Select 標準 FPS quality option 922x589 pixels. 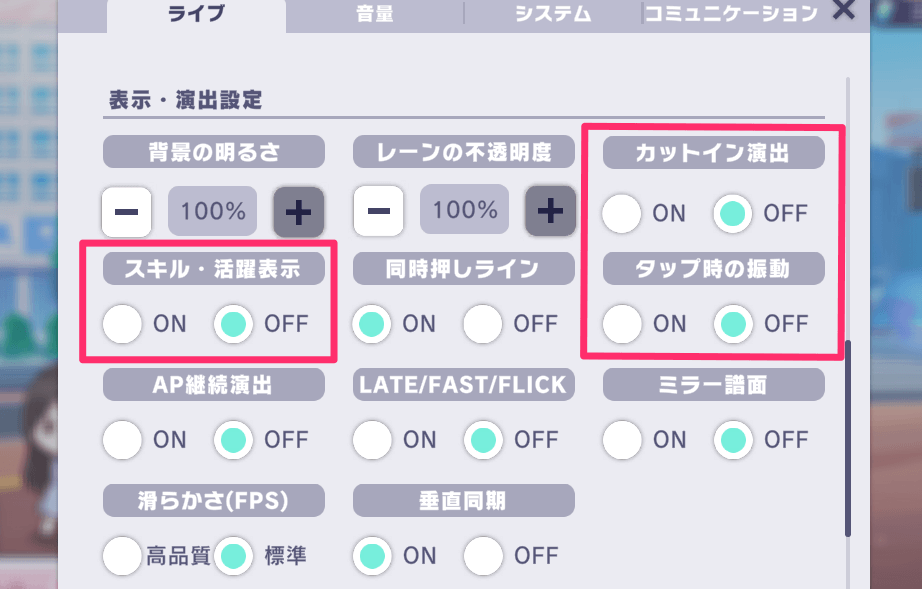(x=232, y=556)
